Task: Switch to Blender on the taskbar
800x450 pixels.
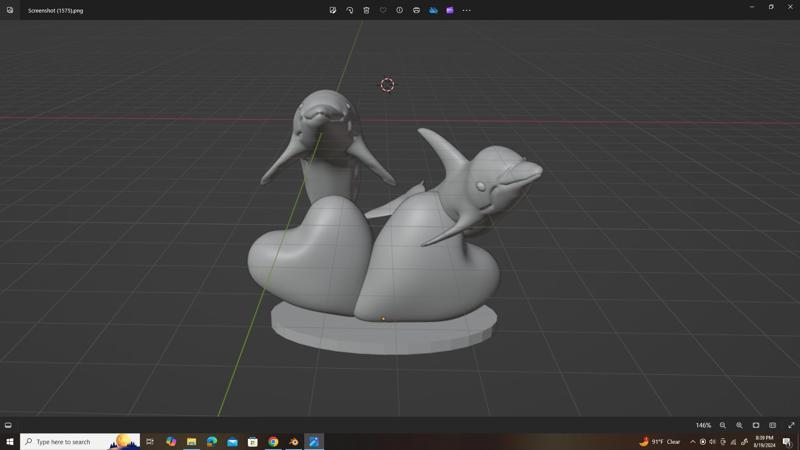Action: click(x=294, y=442)
